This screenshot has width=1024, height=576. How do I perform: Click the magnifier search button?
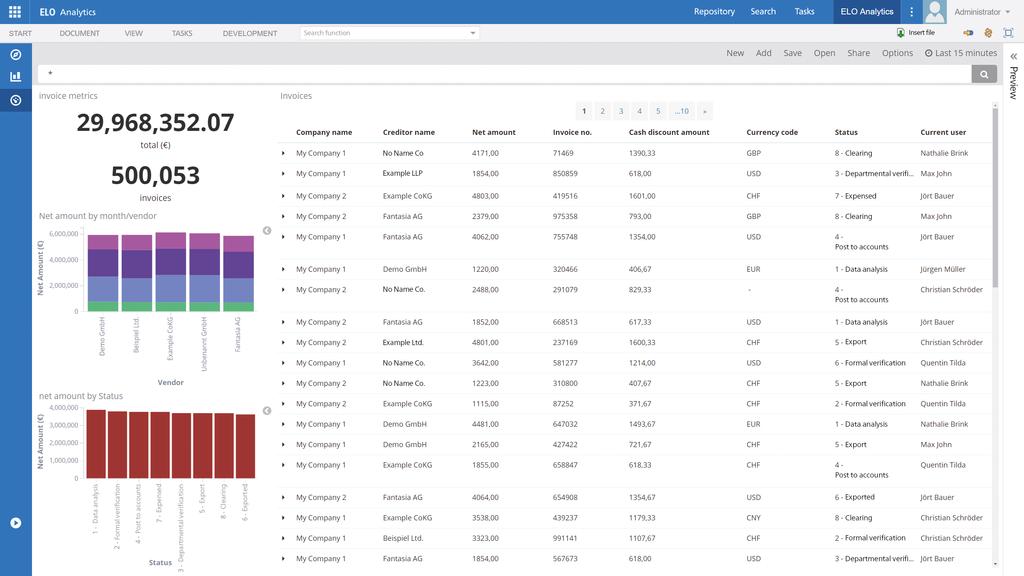point(984,74)
